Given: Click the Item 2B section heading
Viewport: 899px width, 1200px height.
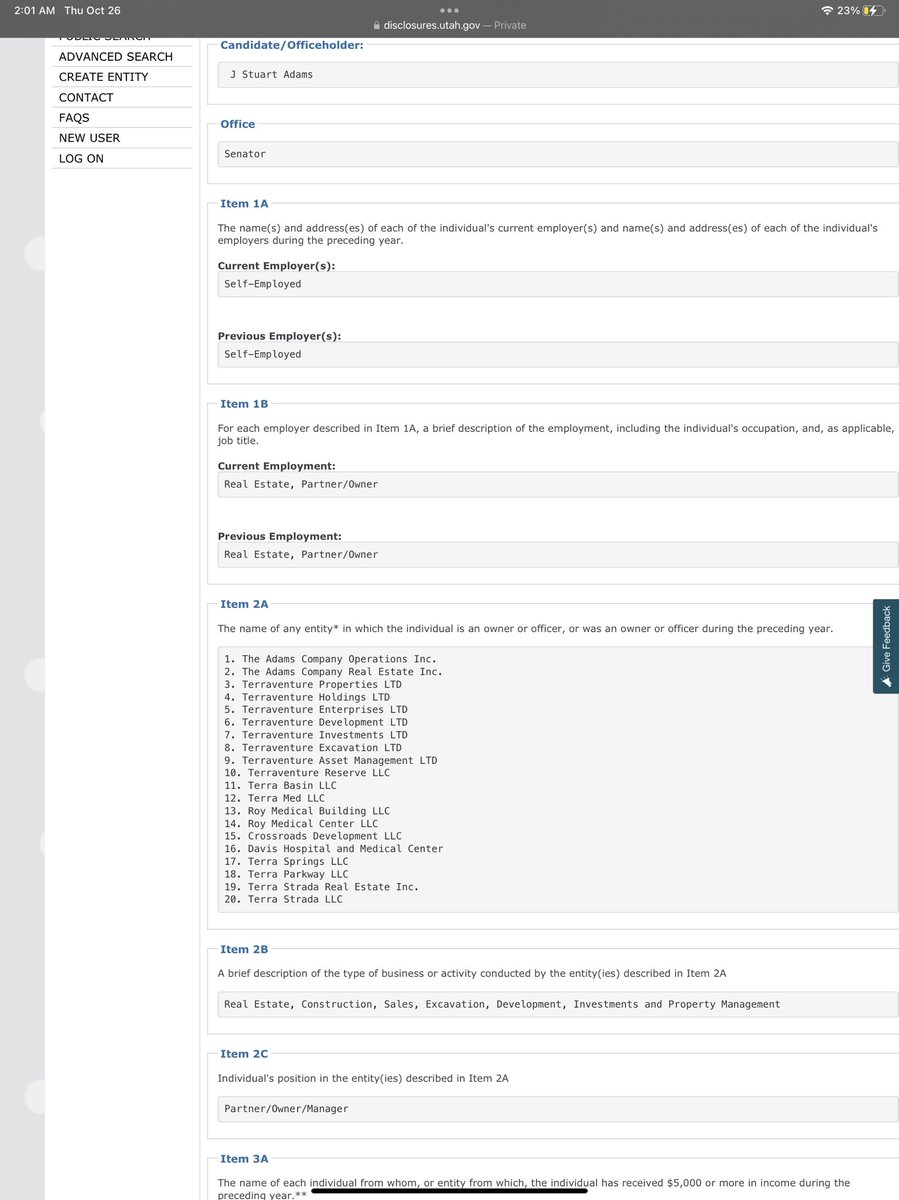Looking at the screenshot, I should tap(244, 949).
